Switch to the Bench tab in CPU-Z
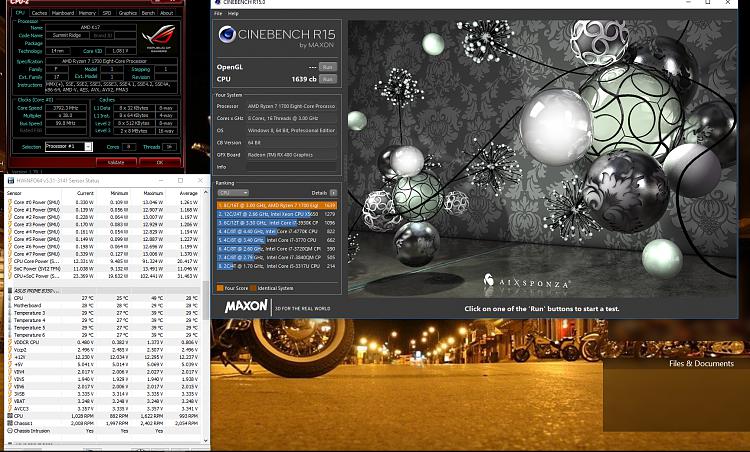 point(148,13)
